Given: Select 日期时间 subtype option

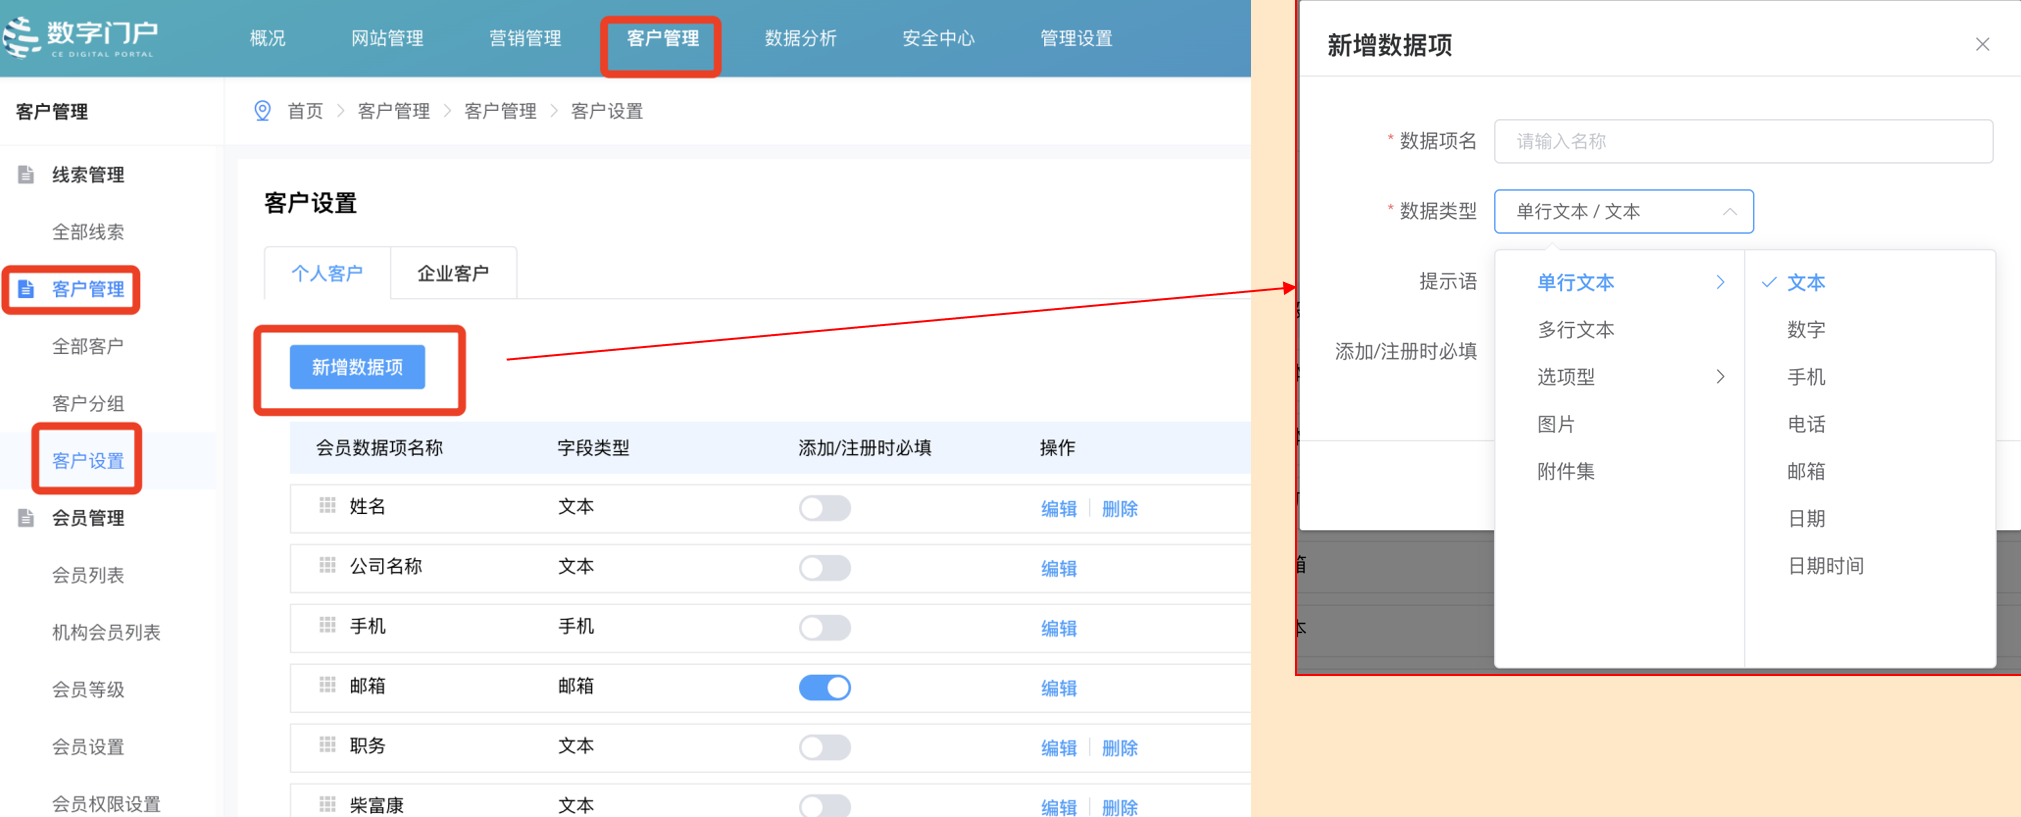Looking at the screenshot, I should pyautogui.click(x=1826, y=566).
